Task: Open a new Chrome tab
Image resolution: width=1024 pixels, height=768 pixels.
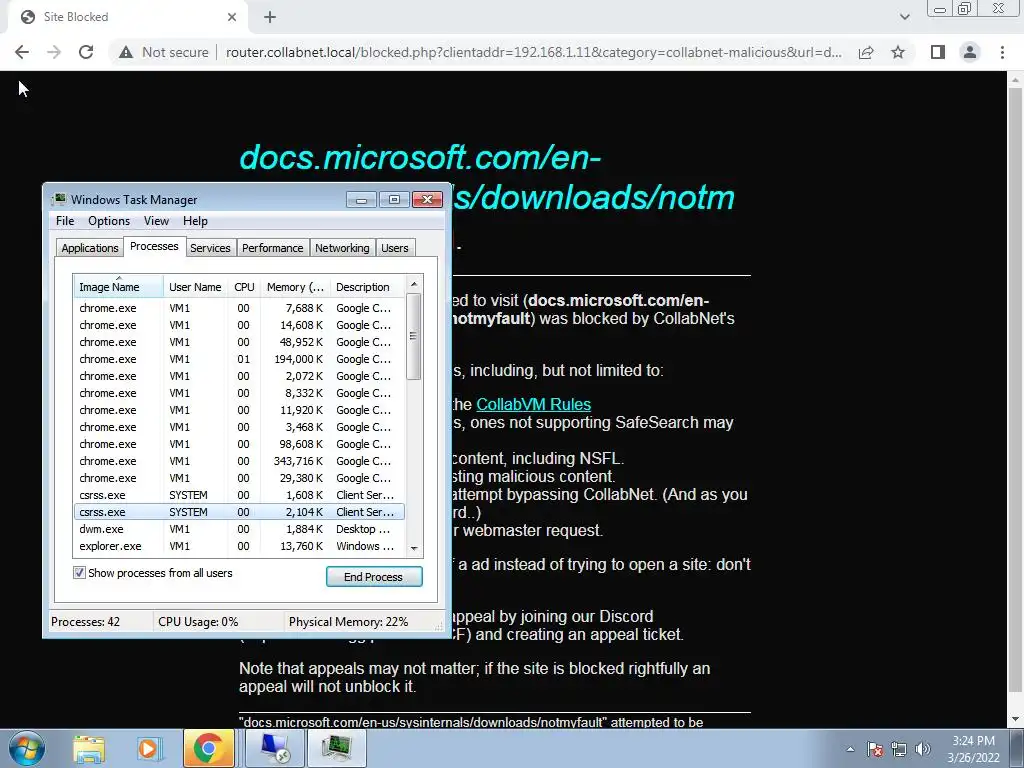Action: tap(270, 17)
